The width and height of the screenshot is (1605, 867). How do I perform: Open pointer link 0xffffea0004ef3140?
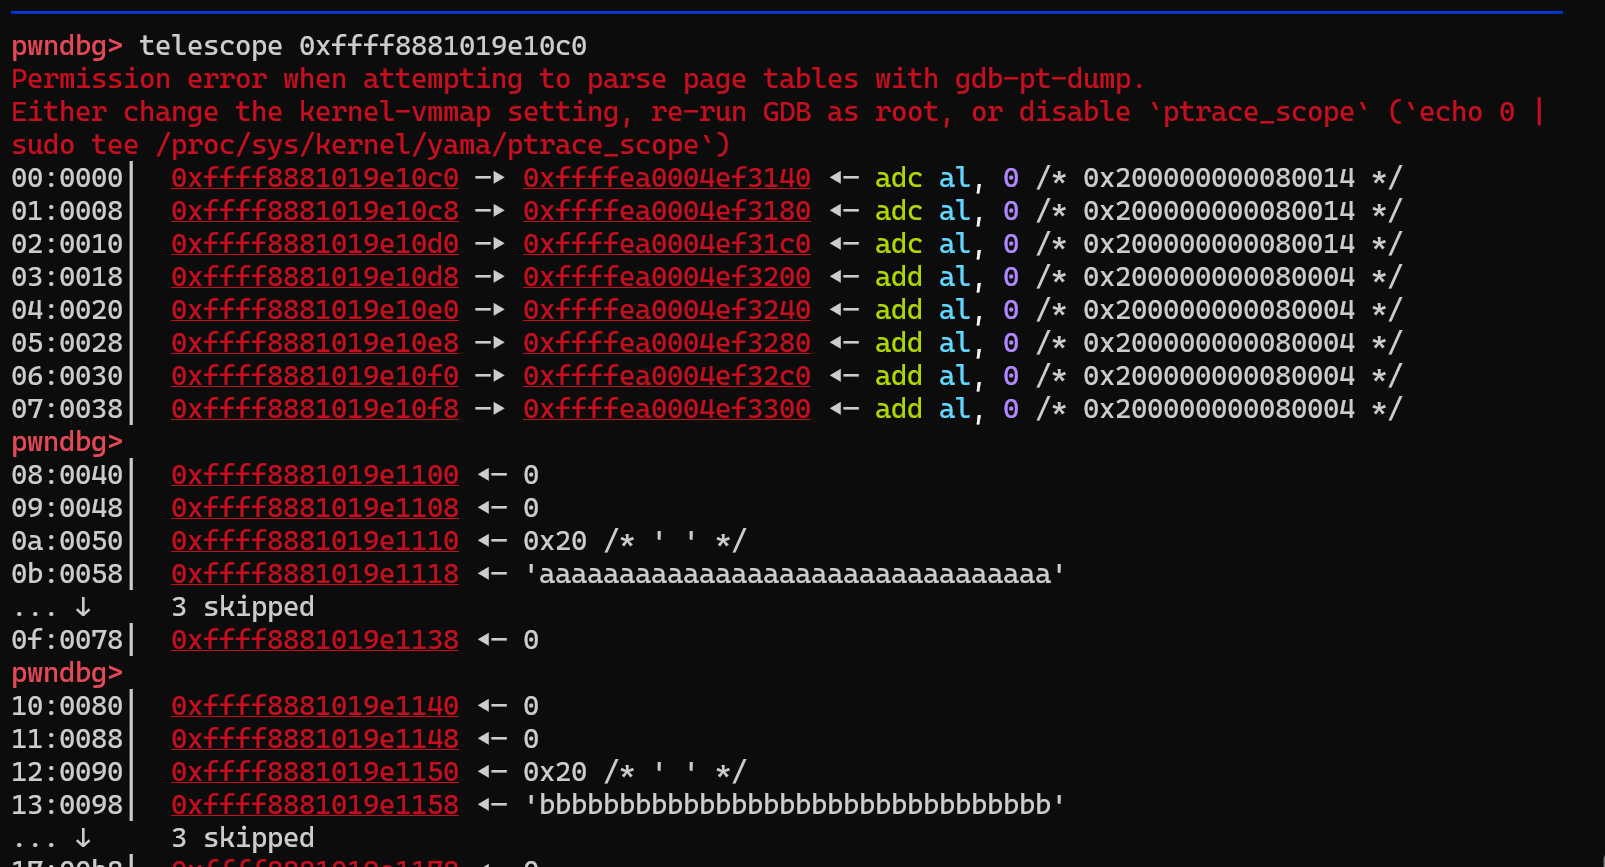pyautogui.click(x=667, y=178)
